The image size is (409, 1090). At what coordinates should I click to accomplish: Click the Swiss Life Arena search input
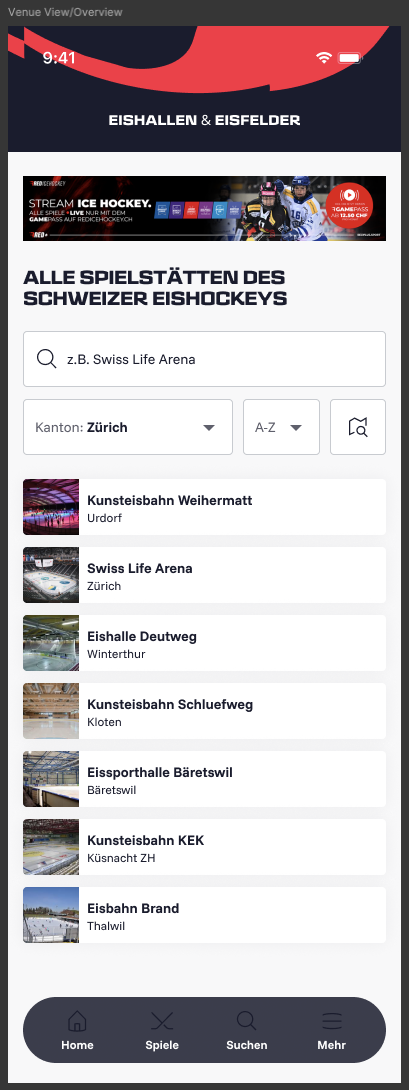point(204,359)
